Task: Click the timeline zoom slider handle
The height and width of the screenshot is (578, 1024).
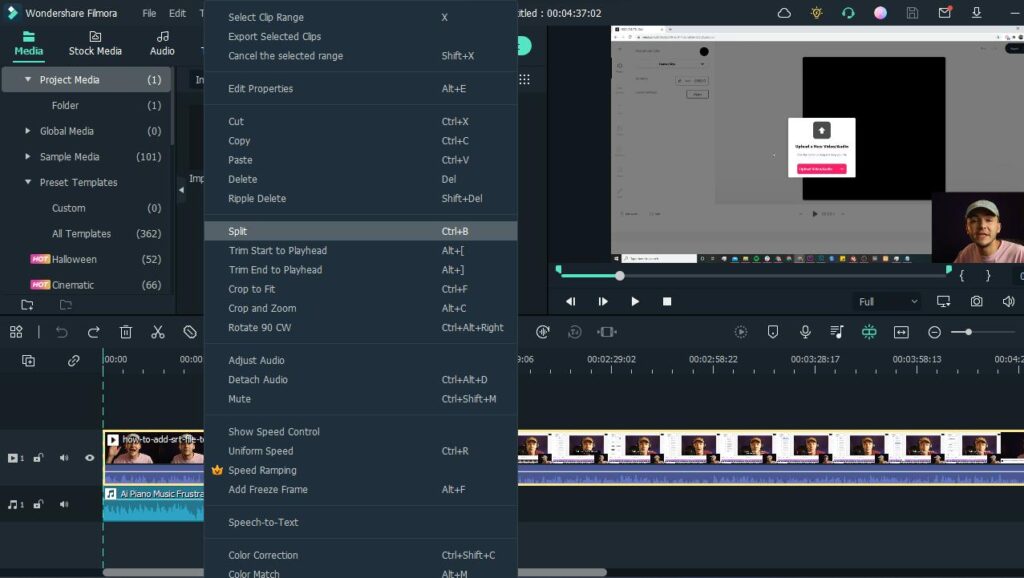Action: point(968,332)
